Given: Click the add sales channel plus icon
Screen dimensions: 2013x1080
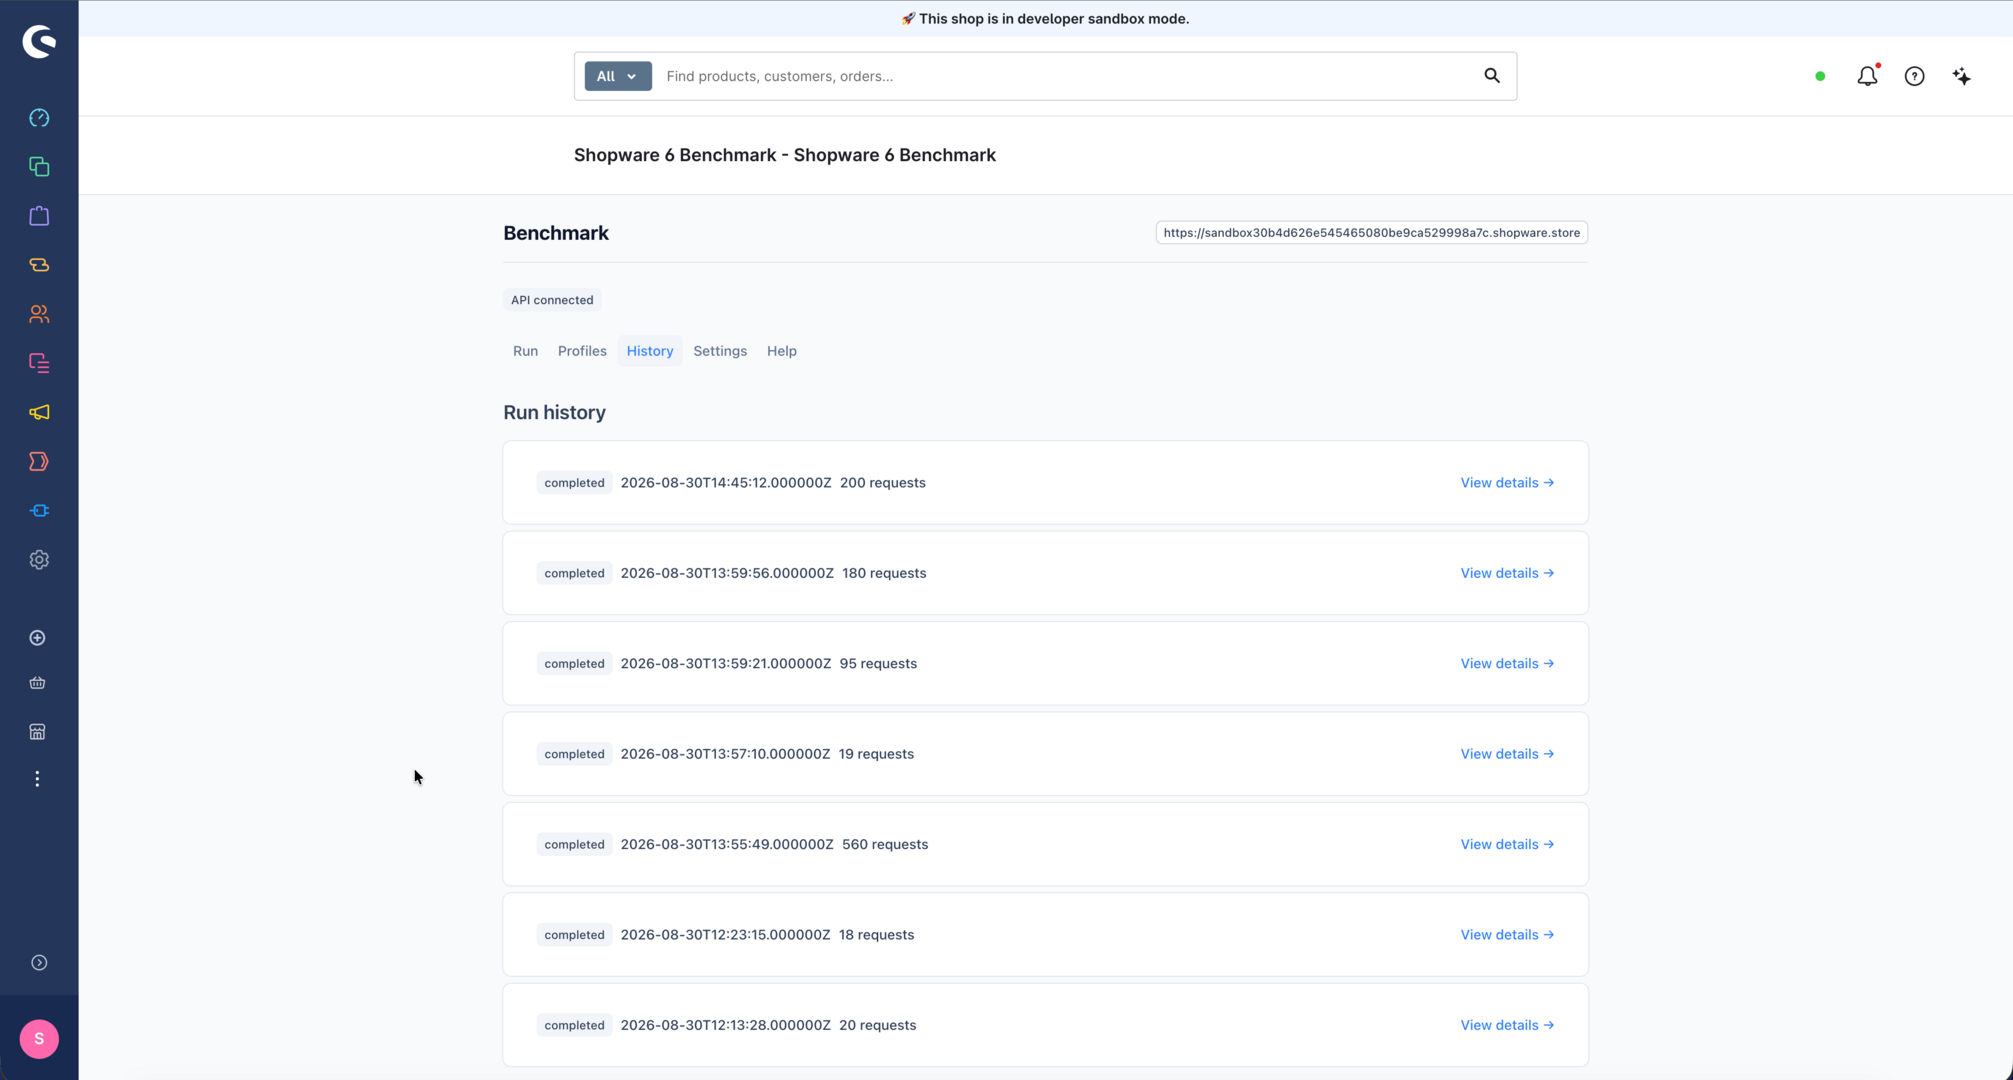Looking at the screenshot, I should pyautogui.click(x=38, y=638).
